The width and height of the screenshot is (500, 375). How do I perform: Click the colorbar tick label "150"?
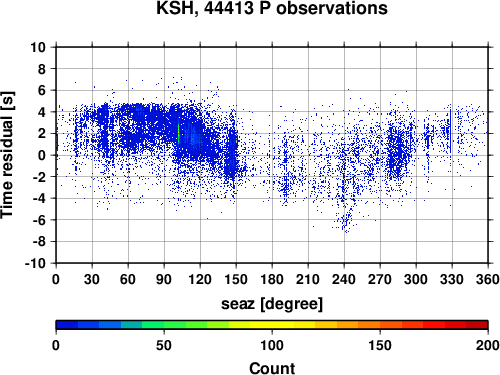coord(380,345)
